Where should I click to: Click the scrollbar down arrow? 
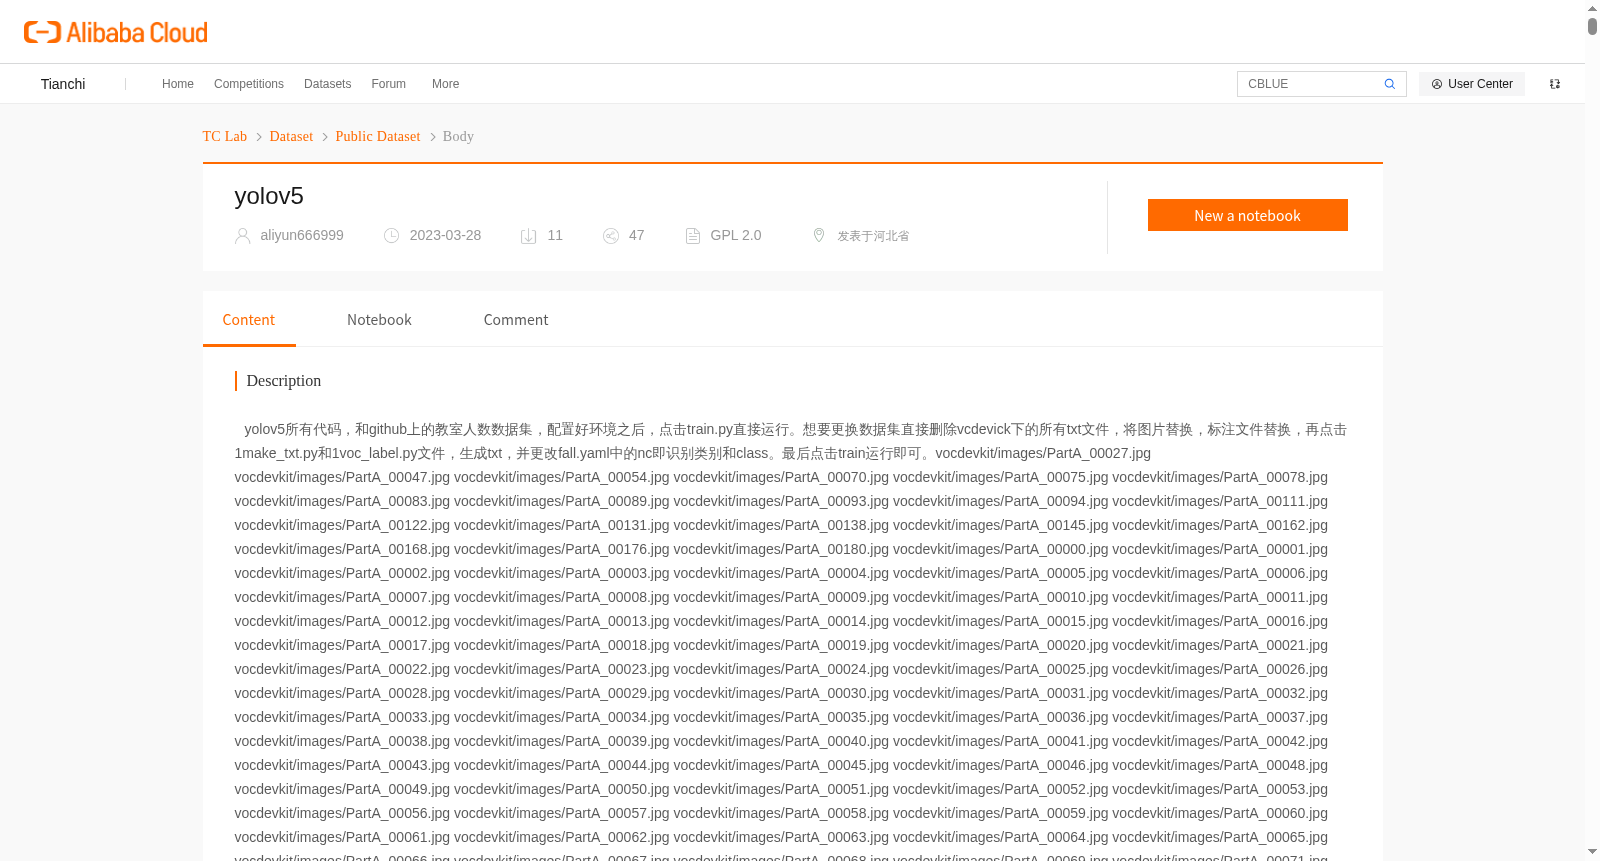tap(1592, 852)
